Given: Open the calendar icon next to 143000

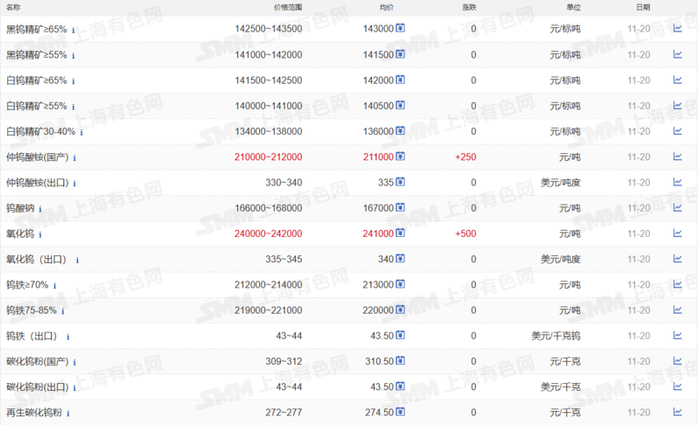Looking at the screenshot, I should coord(400,28).
